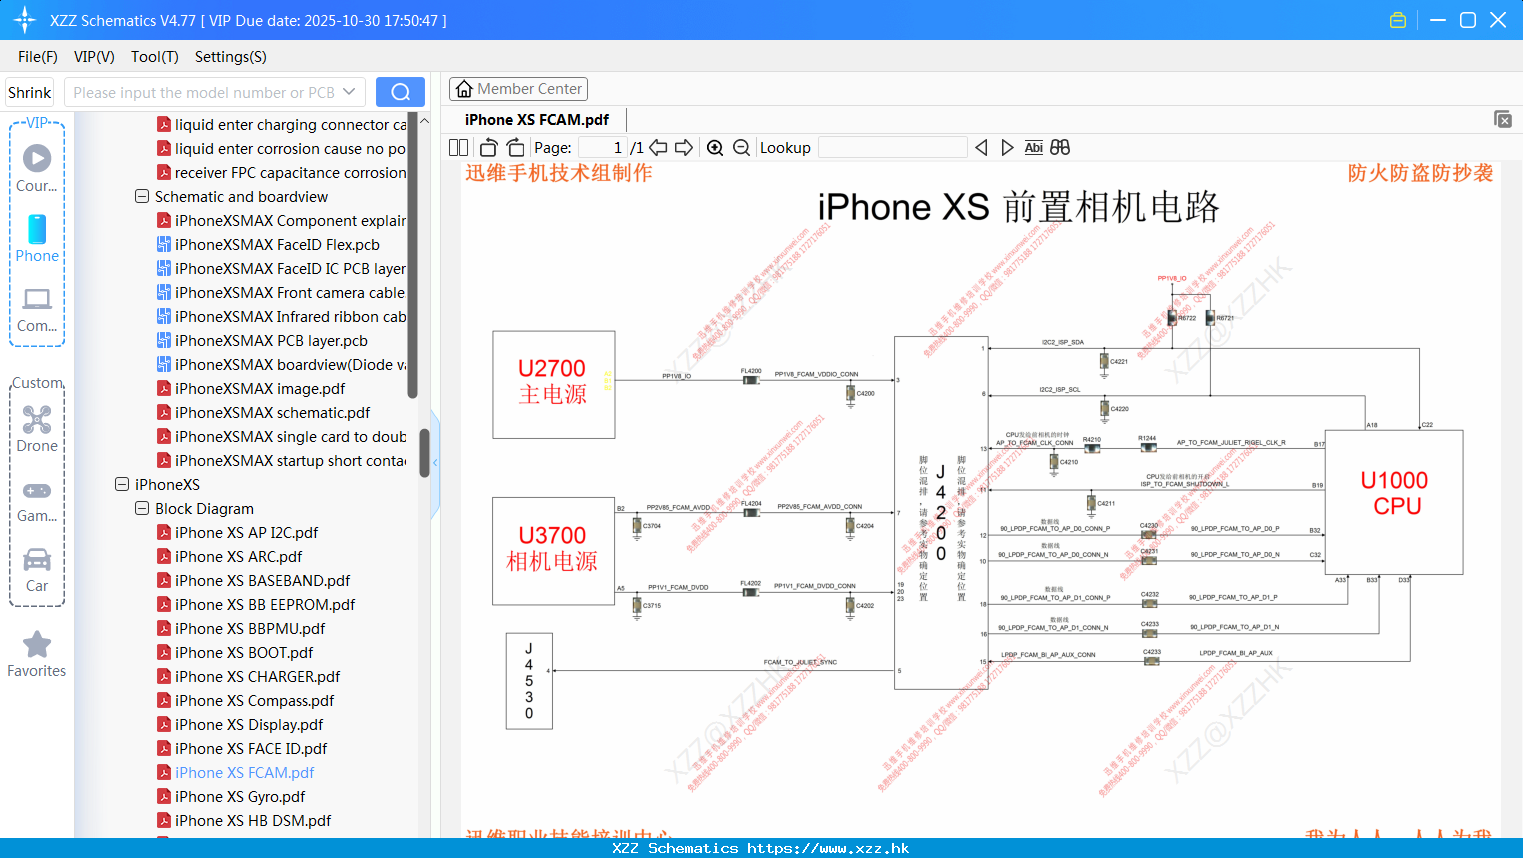This screenshot has width=1523, height=858.
Task: Open the model number dropdown arrow
Action: [x=349, y=92]
